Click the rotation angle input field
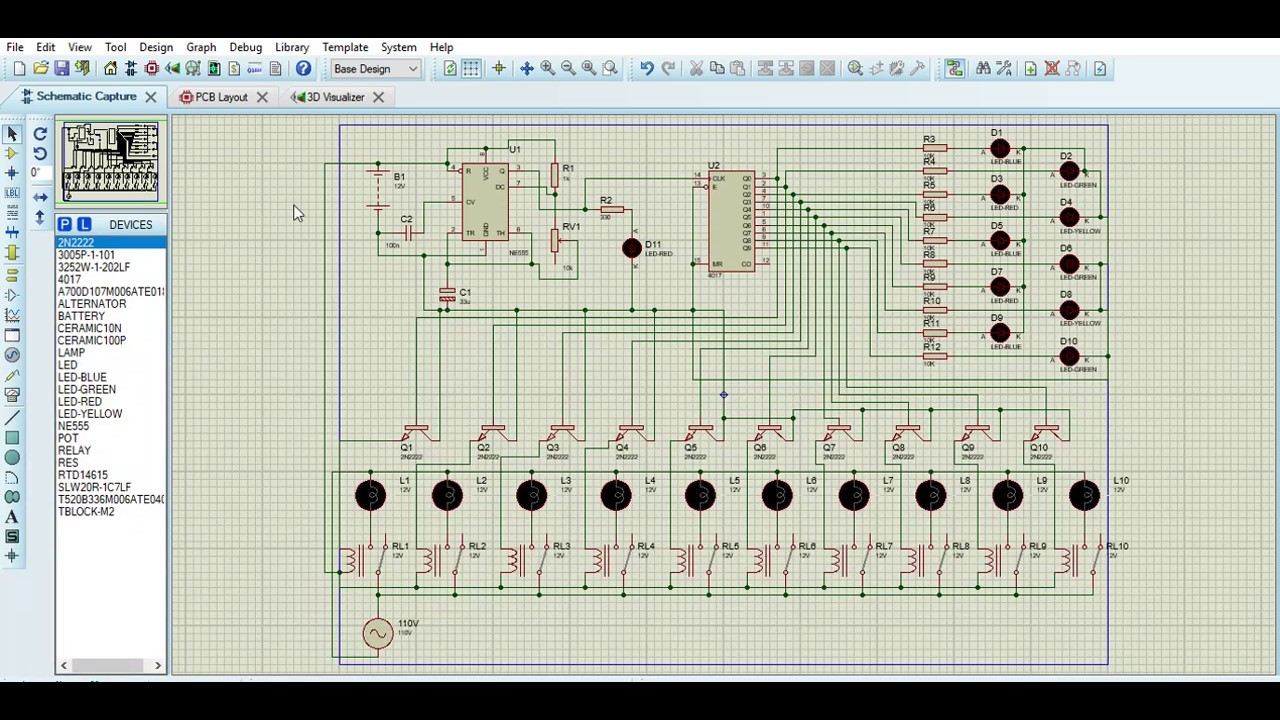Screen dimensions: 1280x720 [x=39, y=173]
